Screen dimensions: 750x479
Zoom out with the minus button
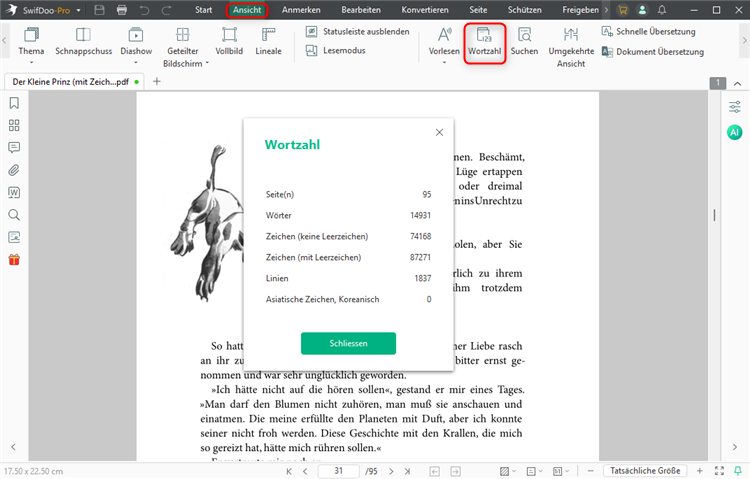590,471
